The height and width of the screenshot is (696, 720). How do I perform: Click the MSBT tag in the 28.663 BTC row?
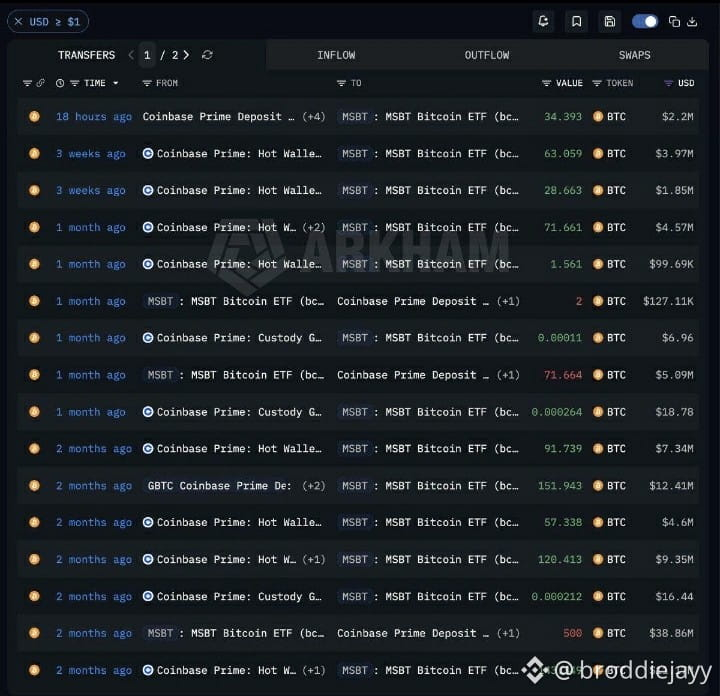click(354, 191)
